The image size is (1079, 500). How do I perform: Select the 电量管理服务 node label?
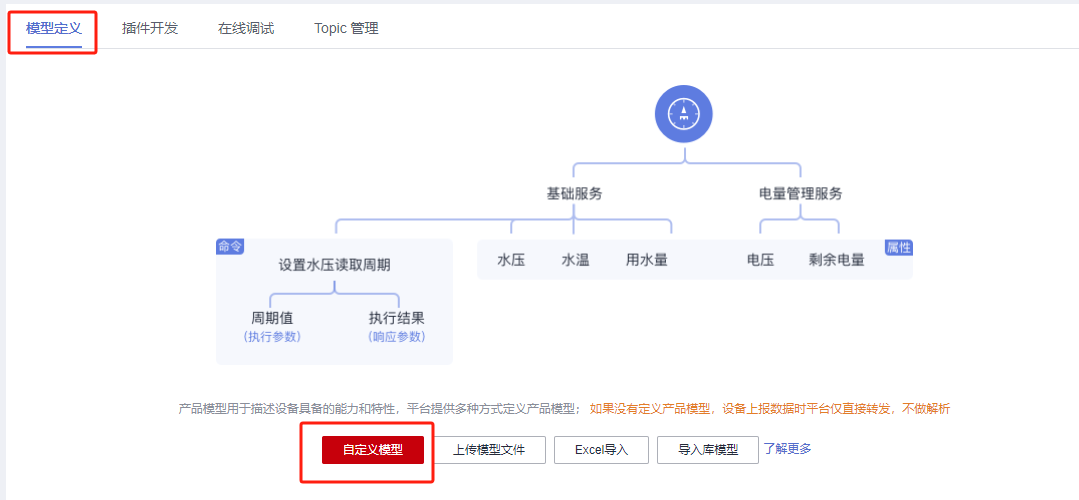[x=800, y=193]
